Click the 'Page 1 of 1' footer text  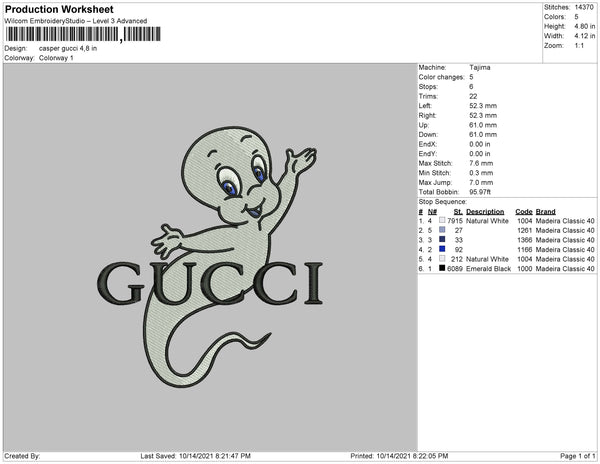pos(577,456)
